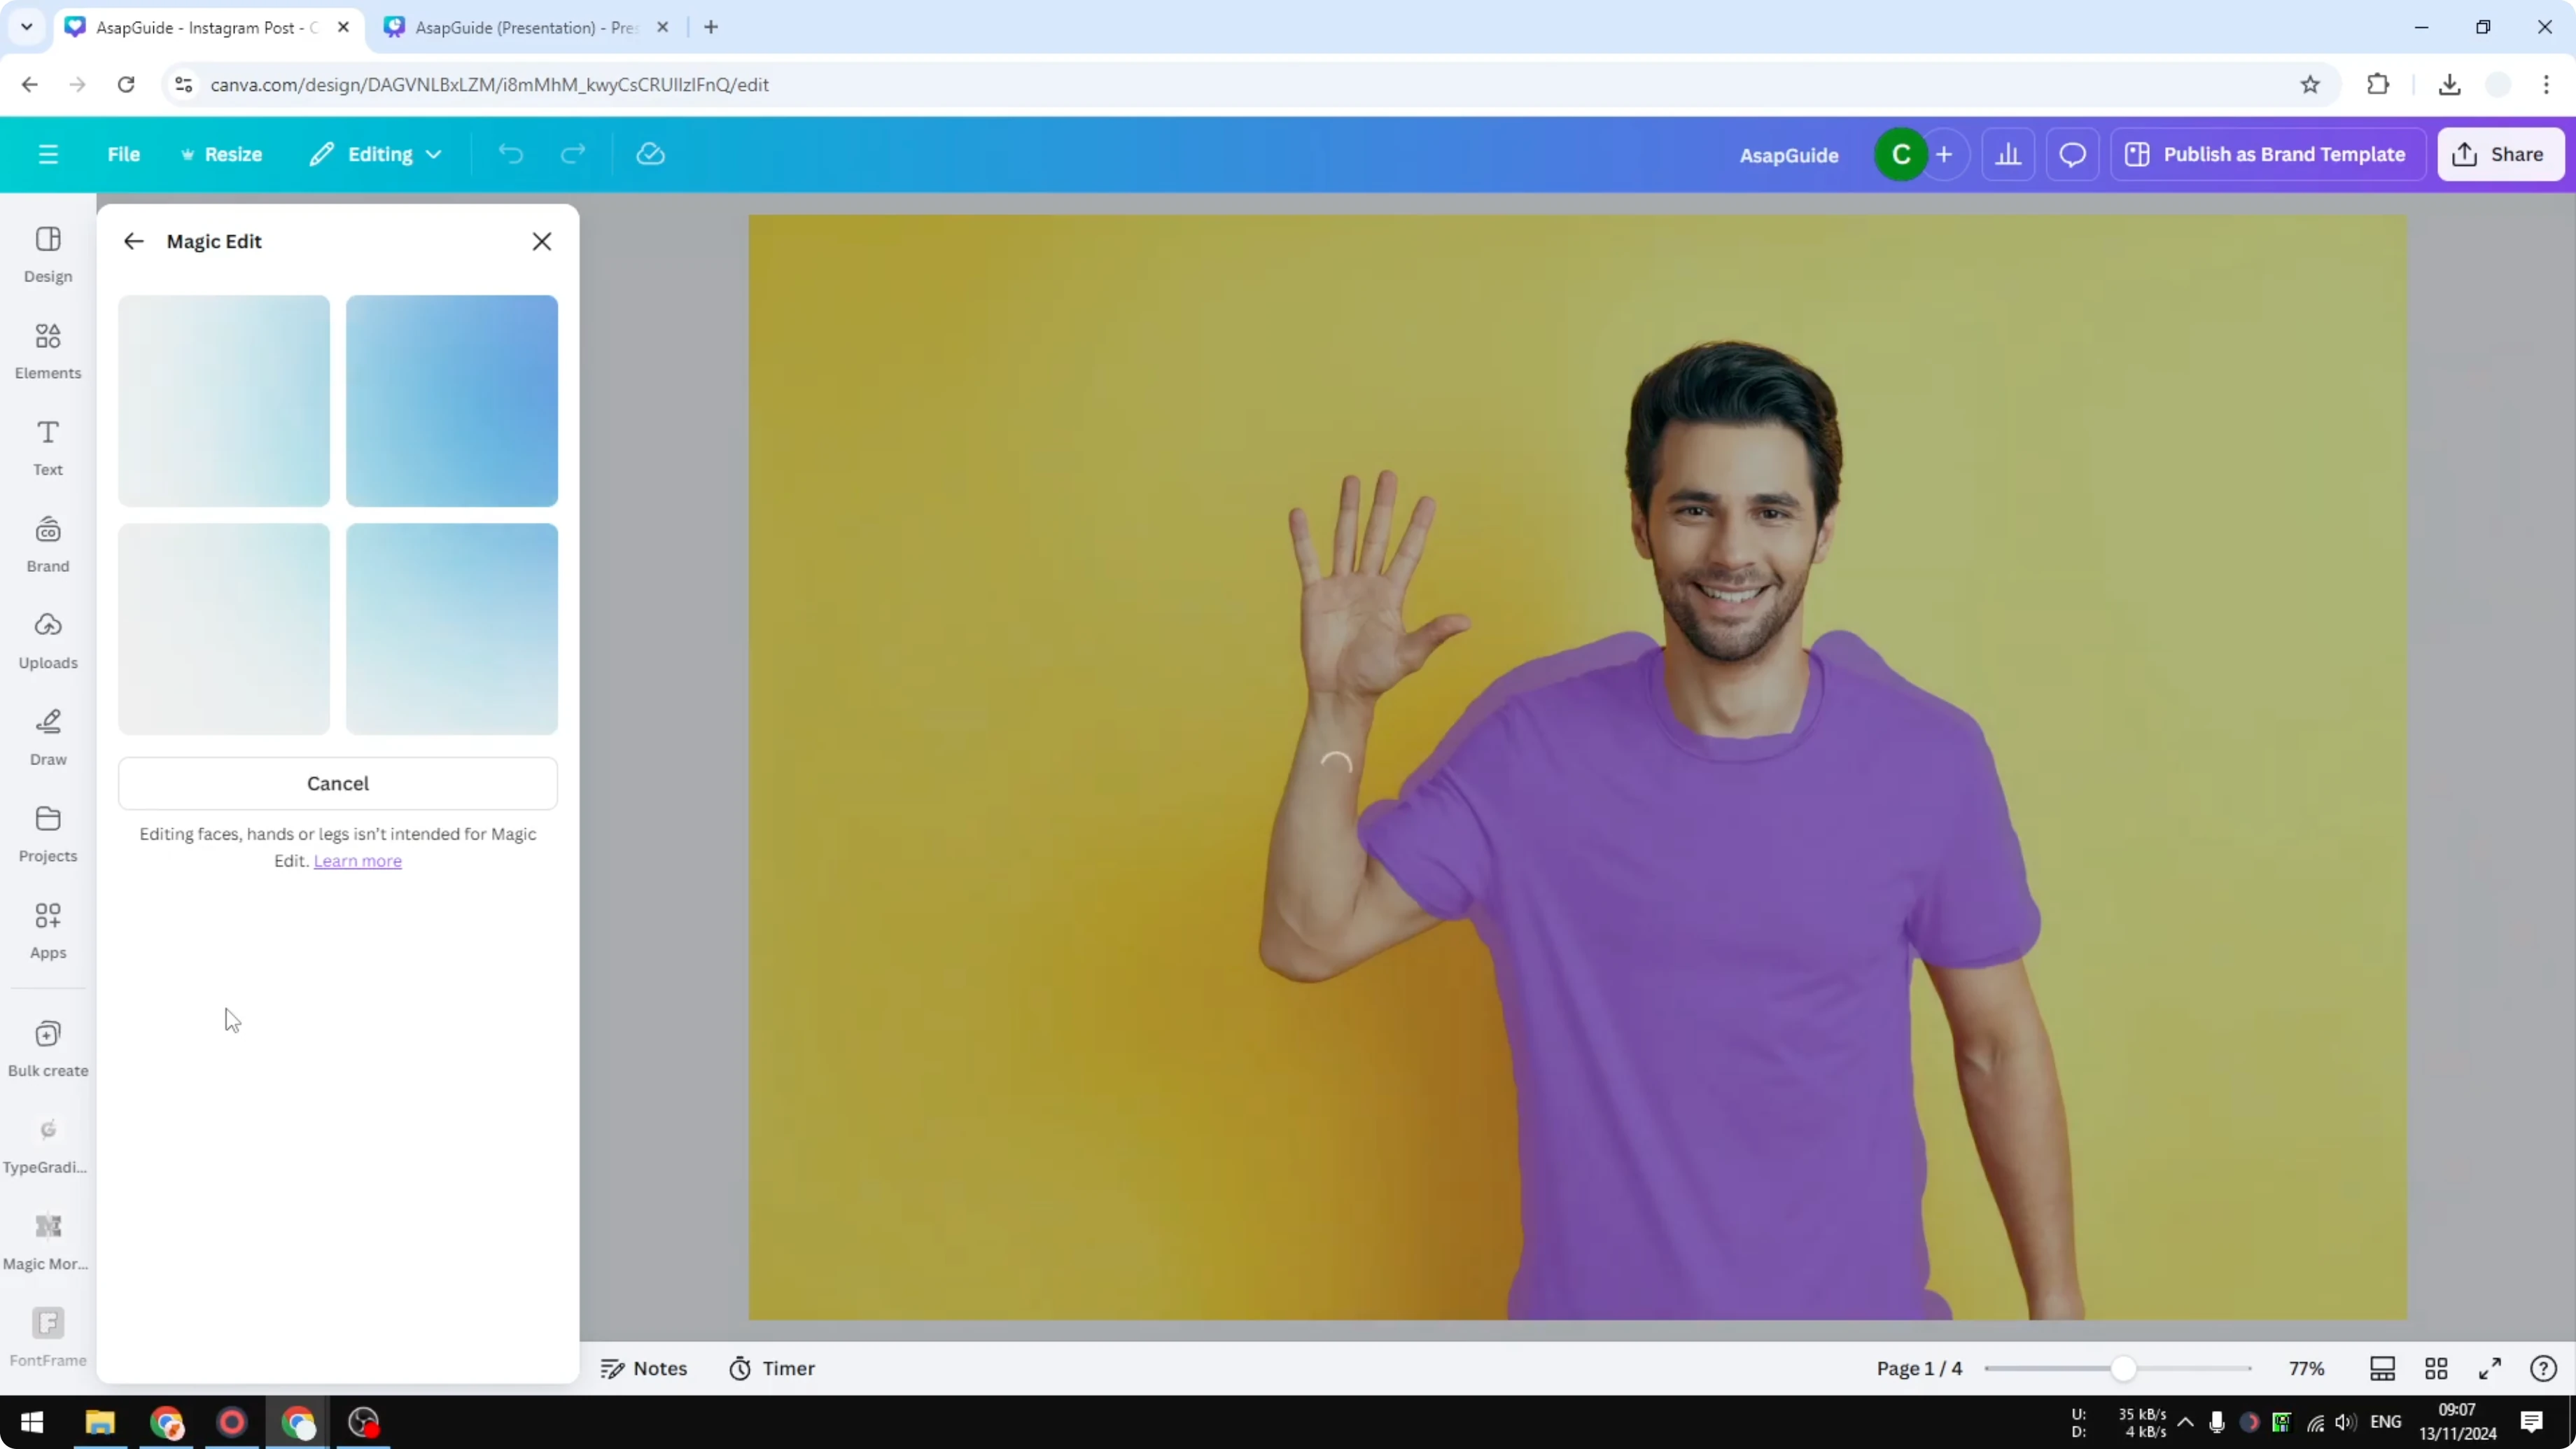Switch to the AsapGuide Presentation browser tab
Viewport: 2576px width, 1449px height.
[x=520, y=27]
